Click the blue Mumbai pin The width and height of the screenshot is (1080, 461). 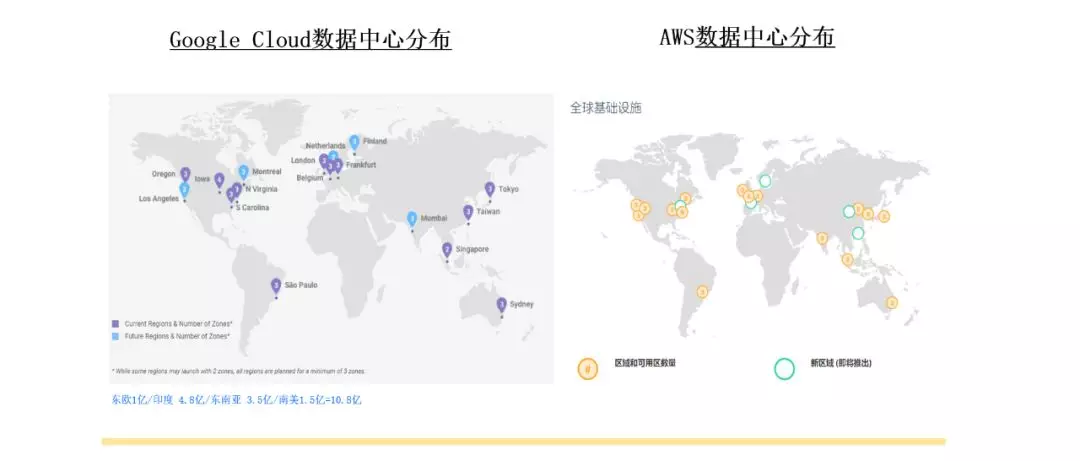click(412, 219)
